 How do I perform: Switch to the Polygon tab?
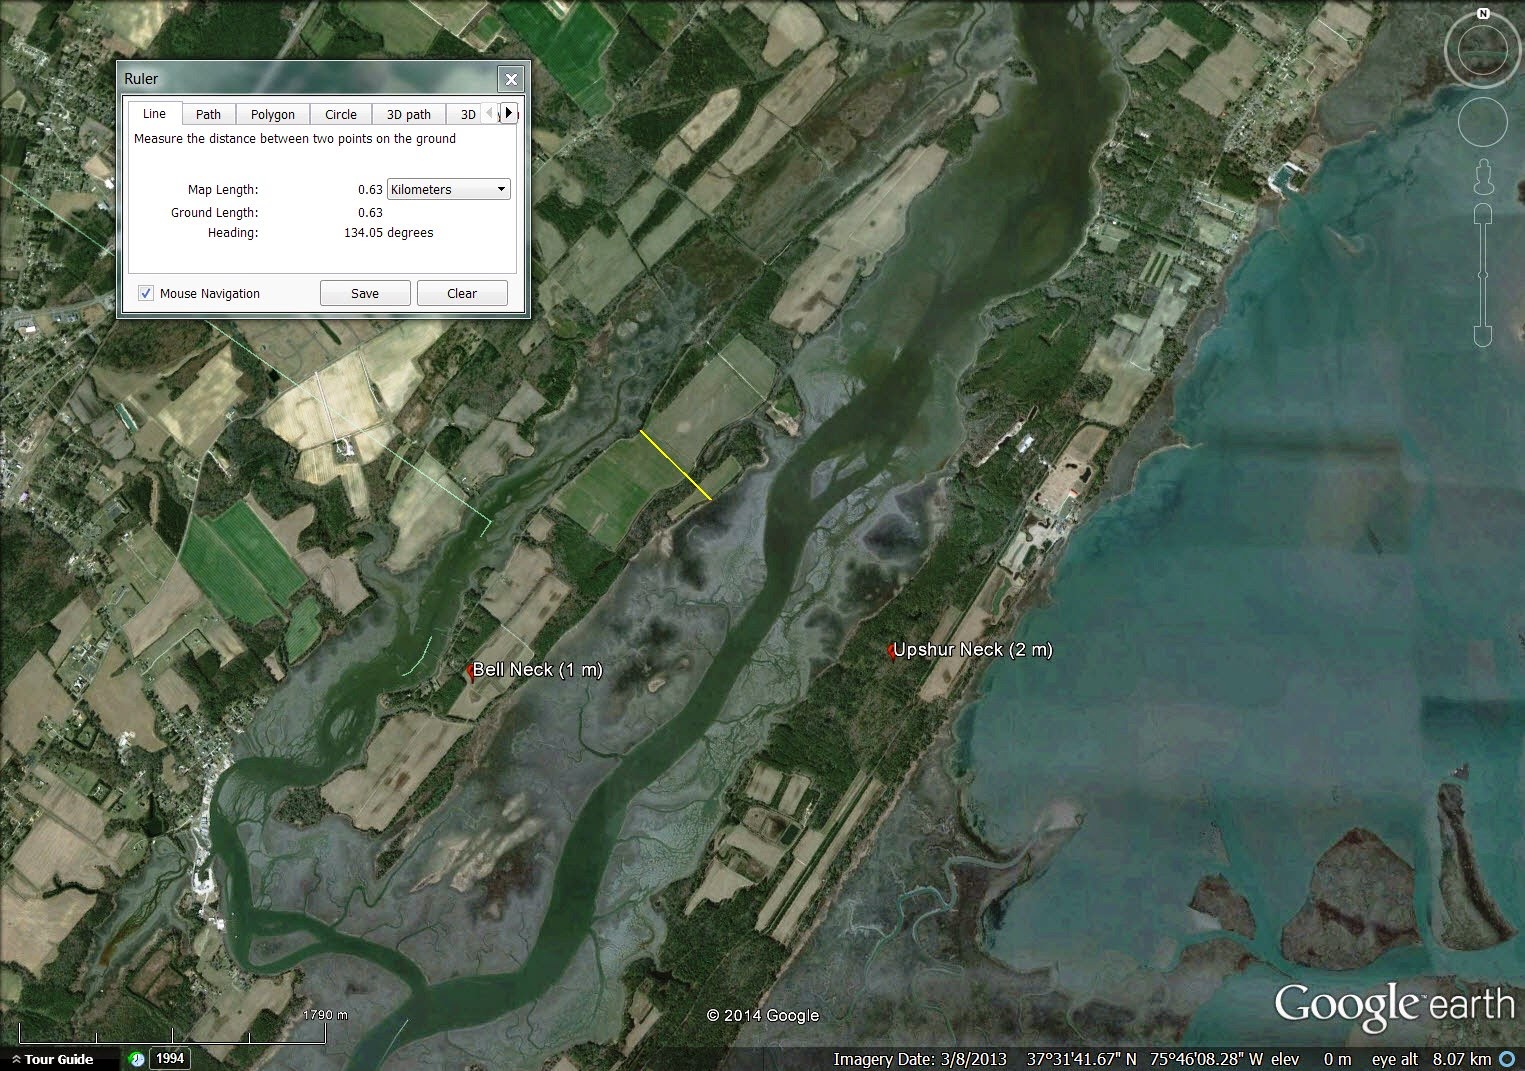[x=273, y=114]
